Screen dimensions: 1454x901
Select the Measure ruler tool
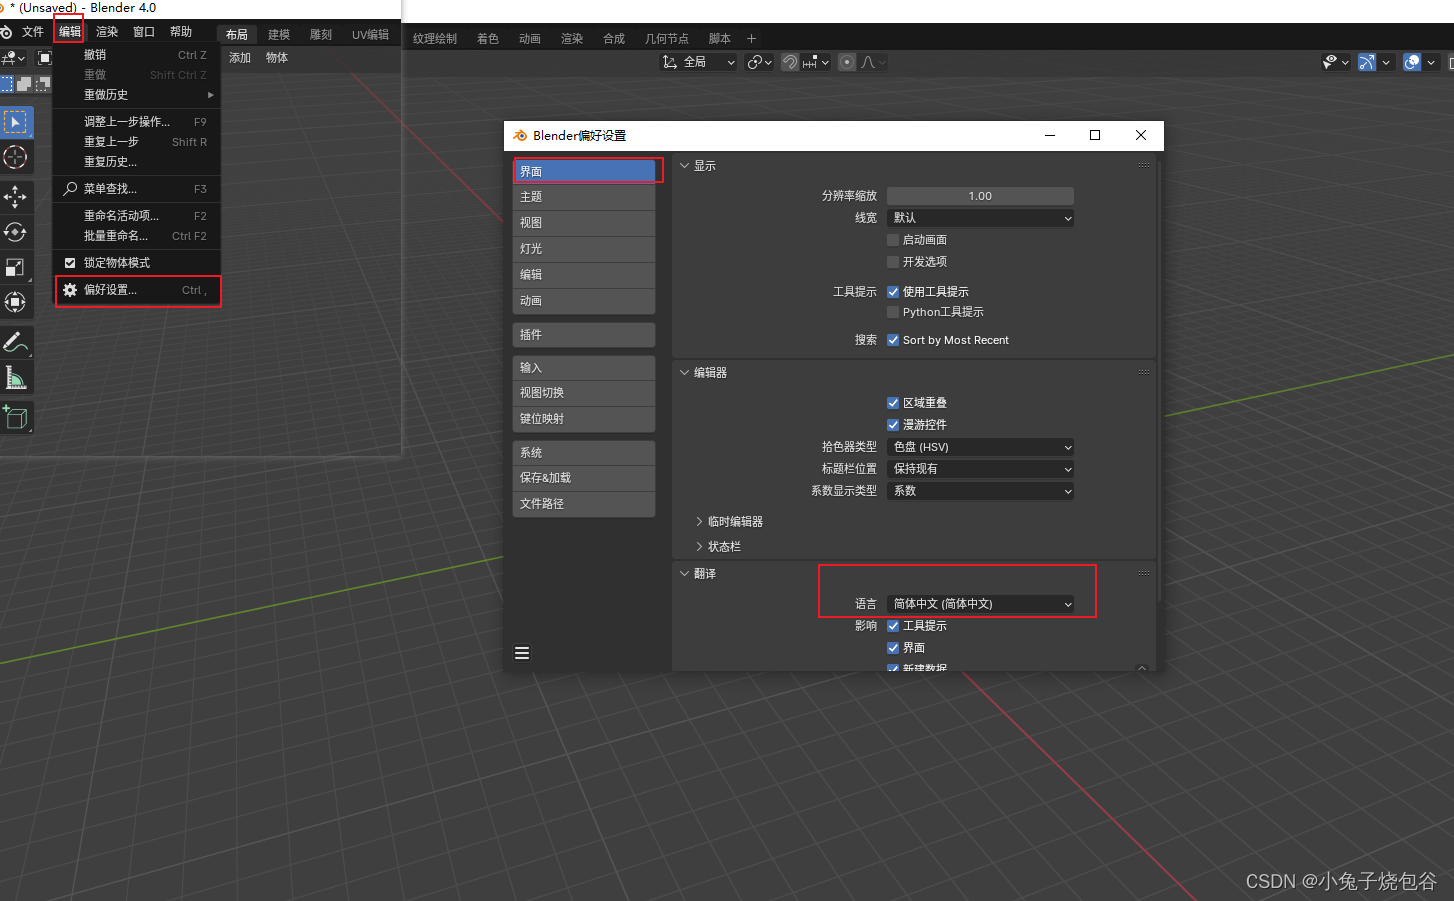[x=15, y=377]
